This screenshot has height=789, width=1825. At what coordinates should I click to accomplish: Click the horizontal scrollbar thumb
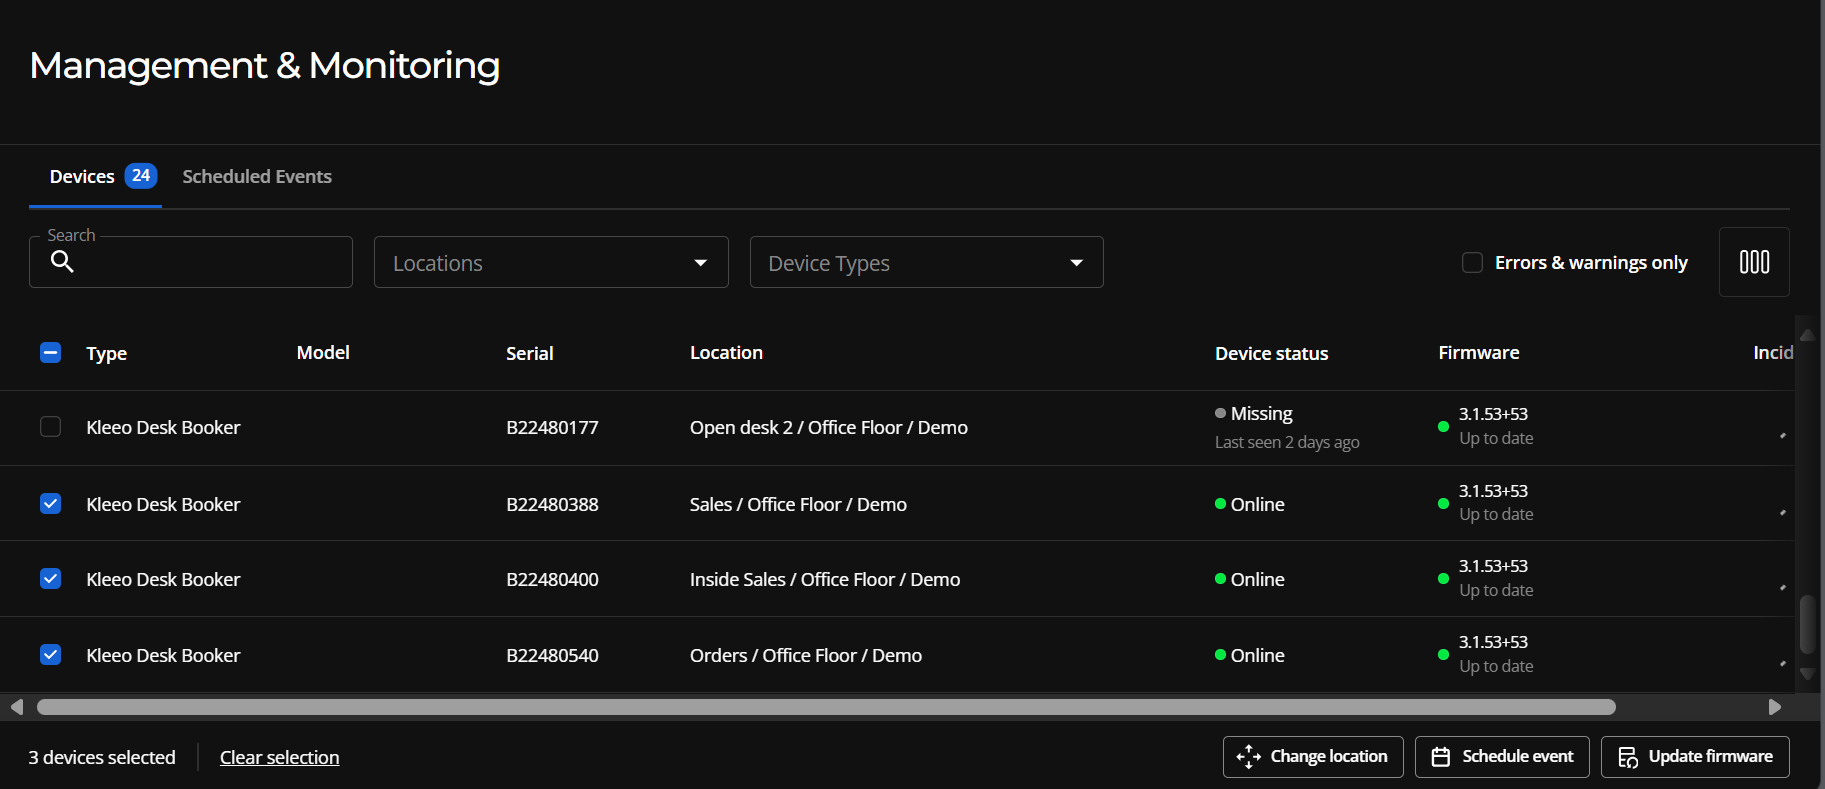(x=826, y=707)
